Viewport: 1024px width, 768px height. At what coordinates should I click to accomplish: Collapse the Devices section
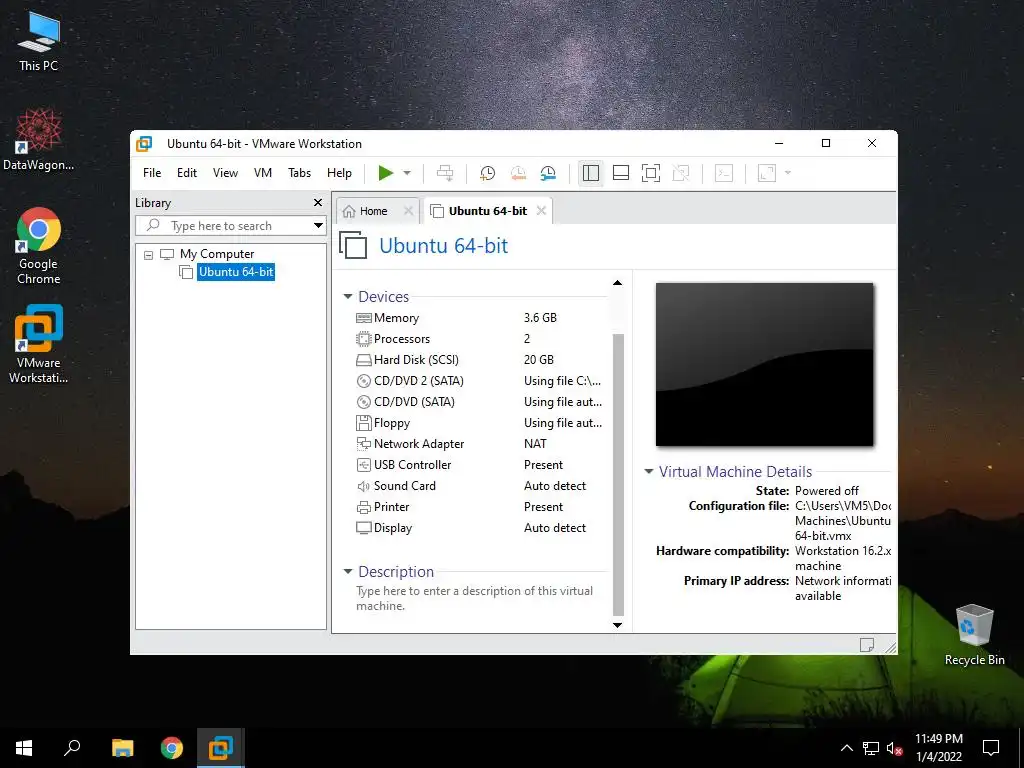(347, 296)
